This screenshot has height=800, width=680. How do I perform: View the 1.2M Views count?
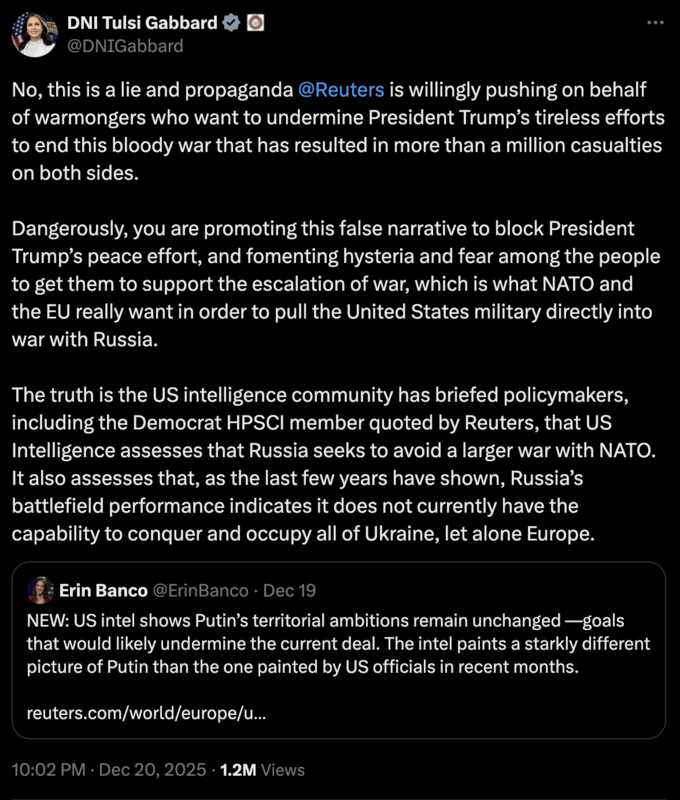point(265,769)
